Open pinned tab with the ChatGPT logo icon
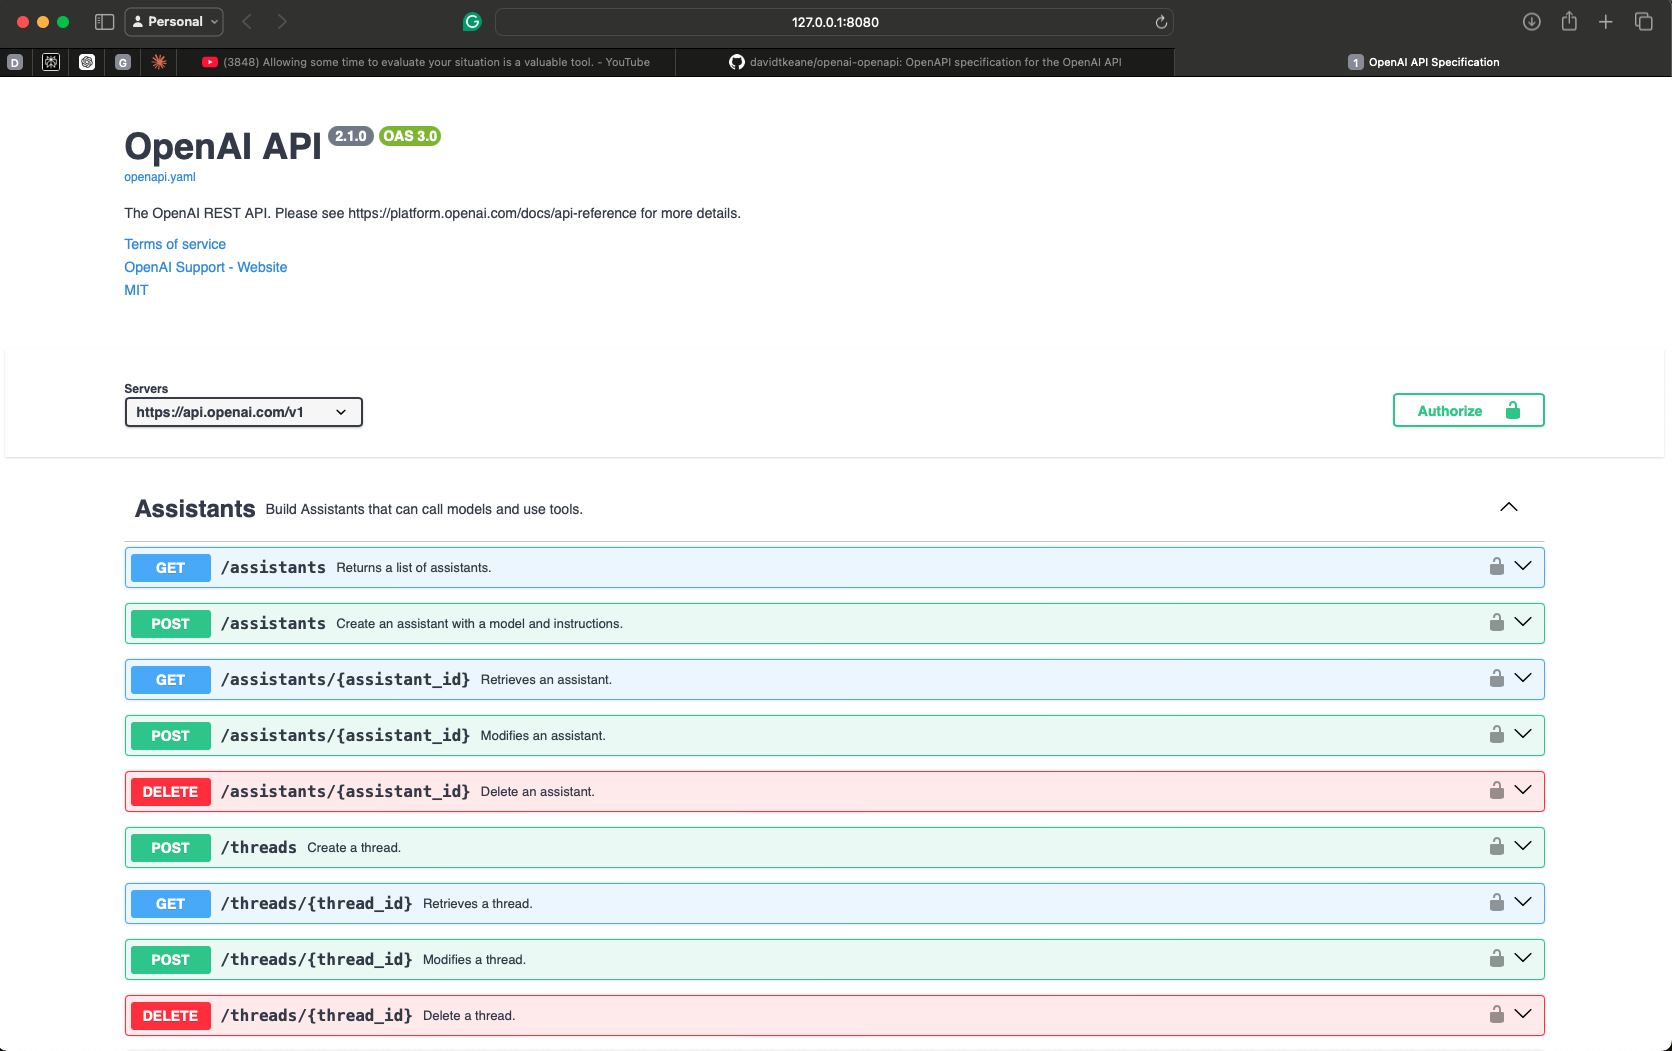This screenshot has width=1672, height=1051. 87,62
